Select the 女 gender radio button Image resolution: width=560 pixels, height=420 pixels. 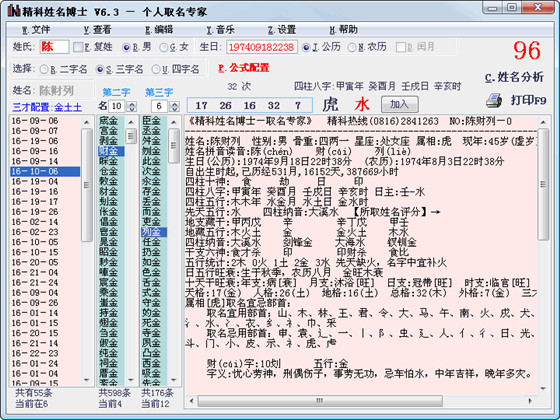174,47
